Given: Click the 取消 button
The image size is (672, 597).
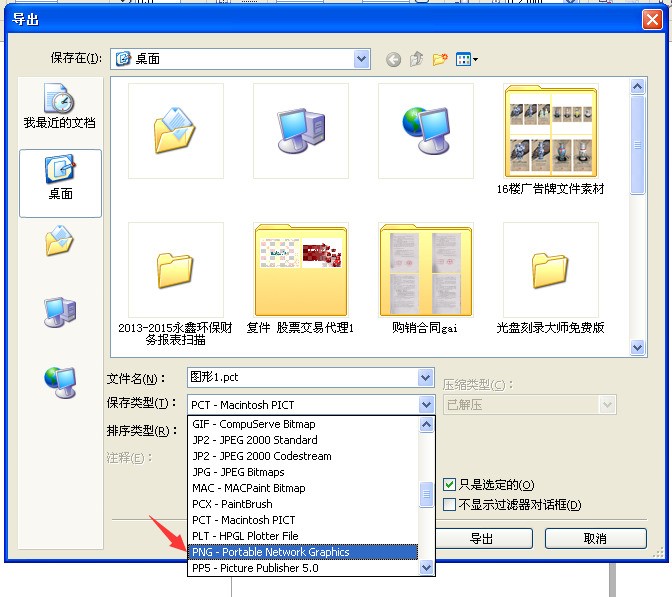Looking at the screenshot, I should 596,538.
